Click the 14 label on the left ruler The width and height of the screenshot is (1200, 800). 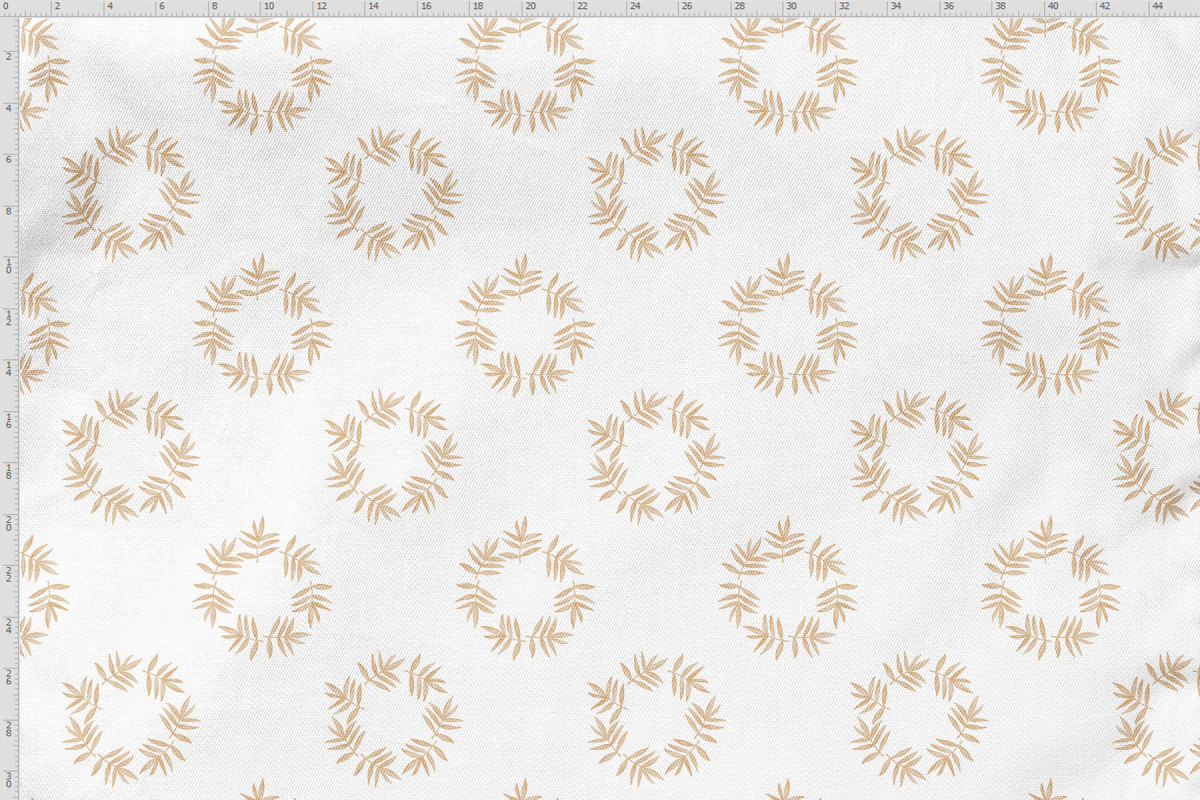coord(8,368)
